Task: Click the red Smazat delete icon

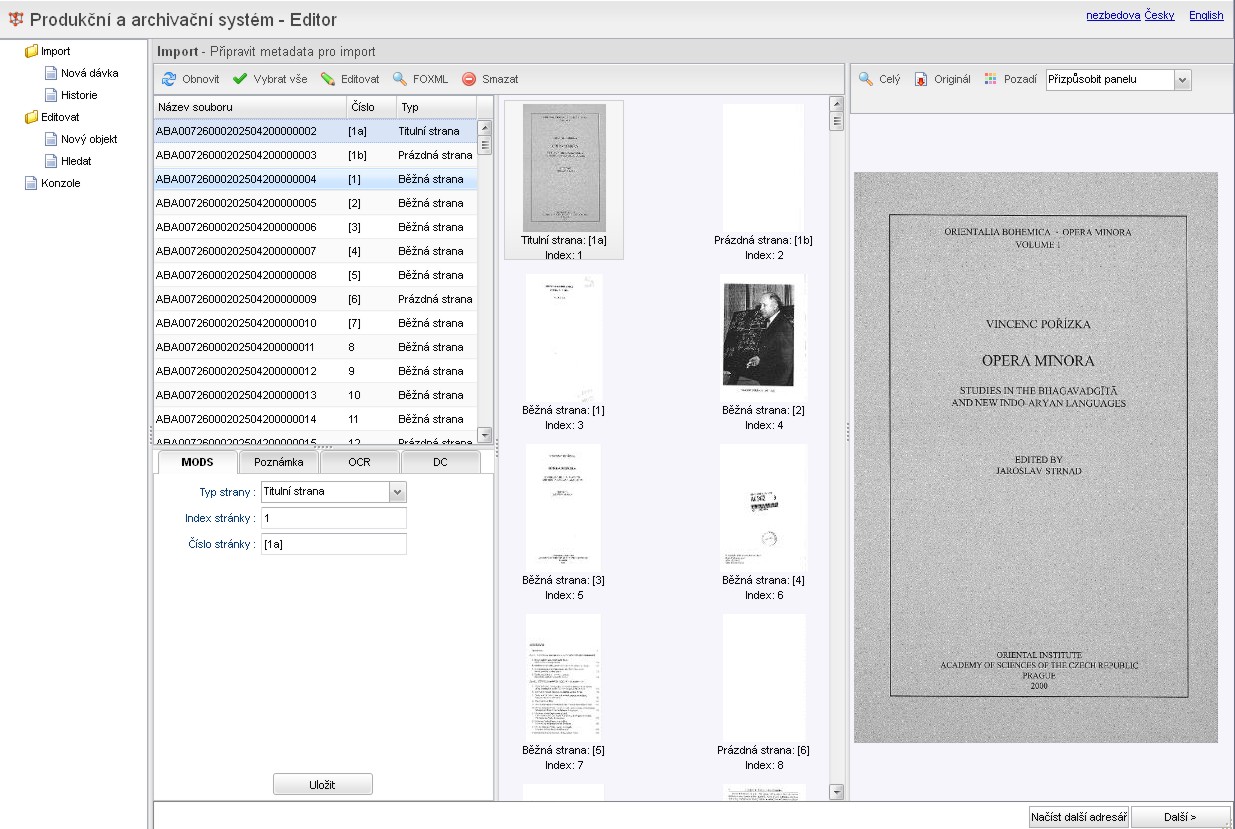Action: pos(469,79)
